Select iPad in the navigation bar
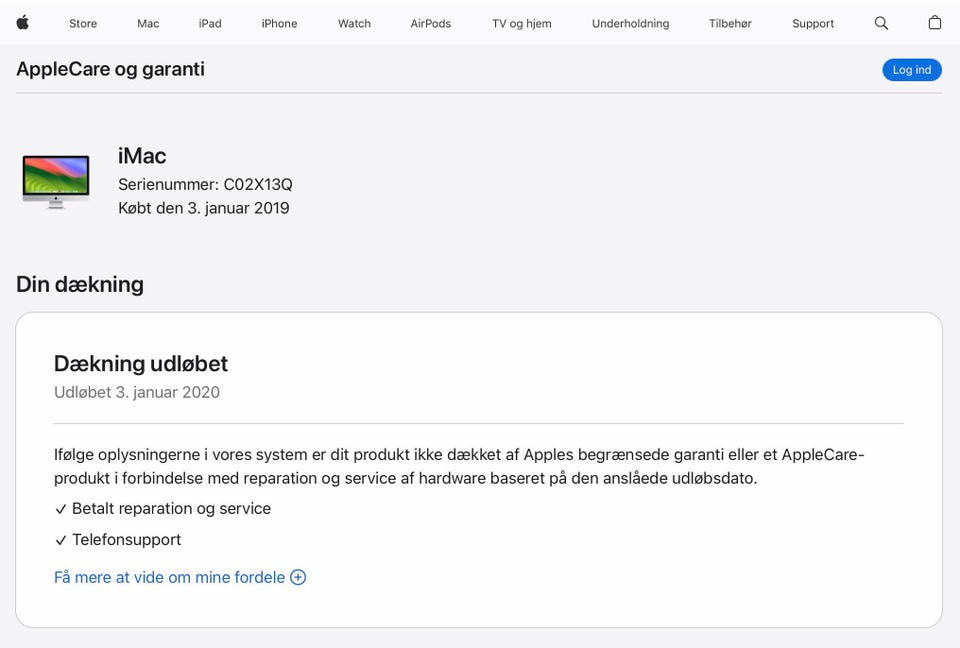Viewport: 960px width, 648px height. pyautogui.click(x=210, y=24)
